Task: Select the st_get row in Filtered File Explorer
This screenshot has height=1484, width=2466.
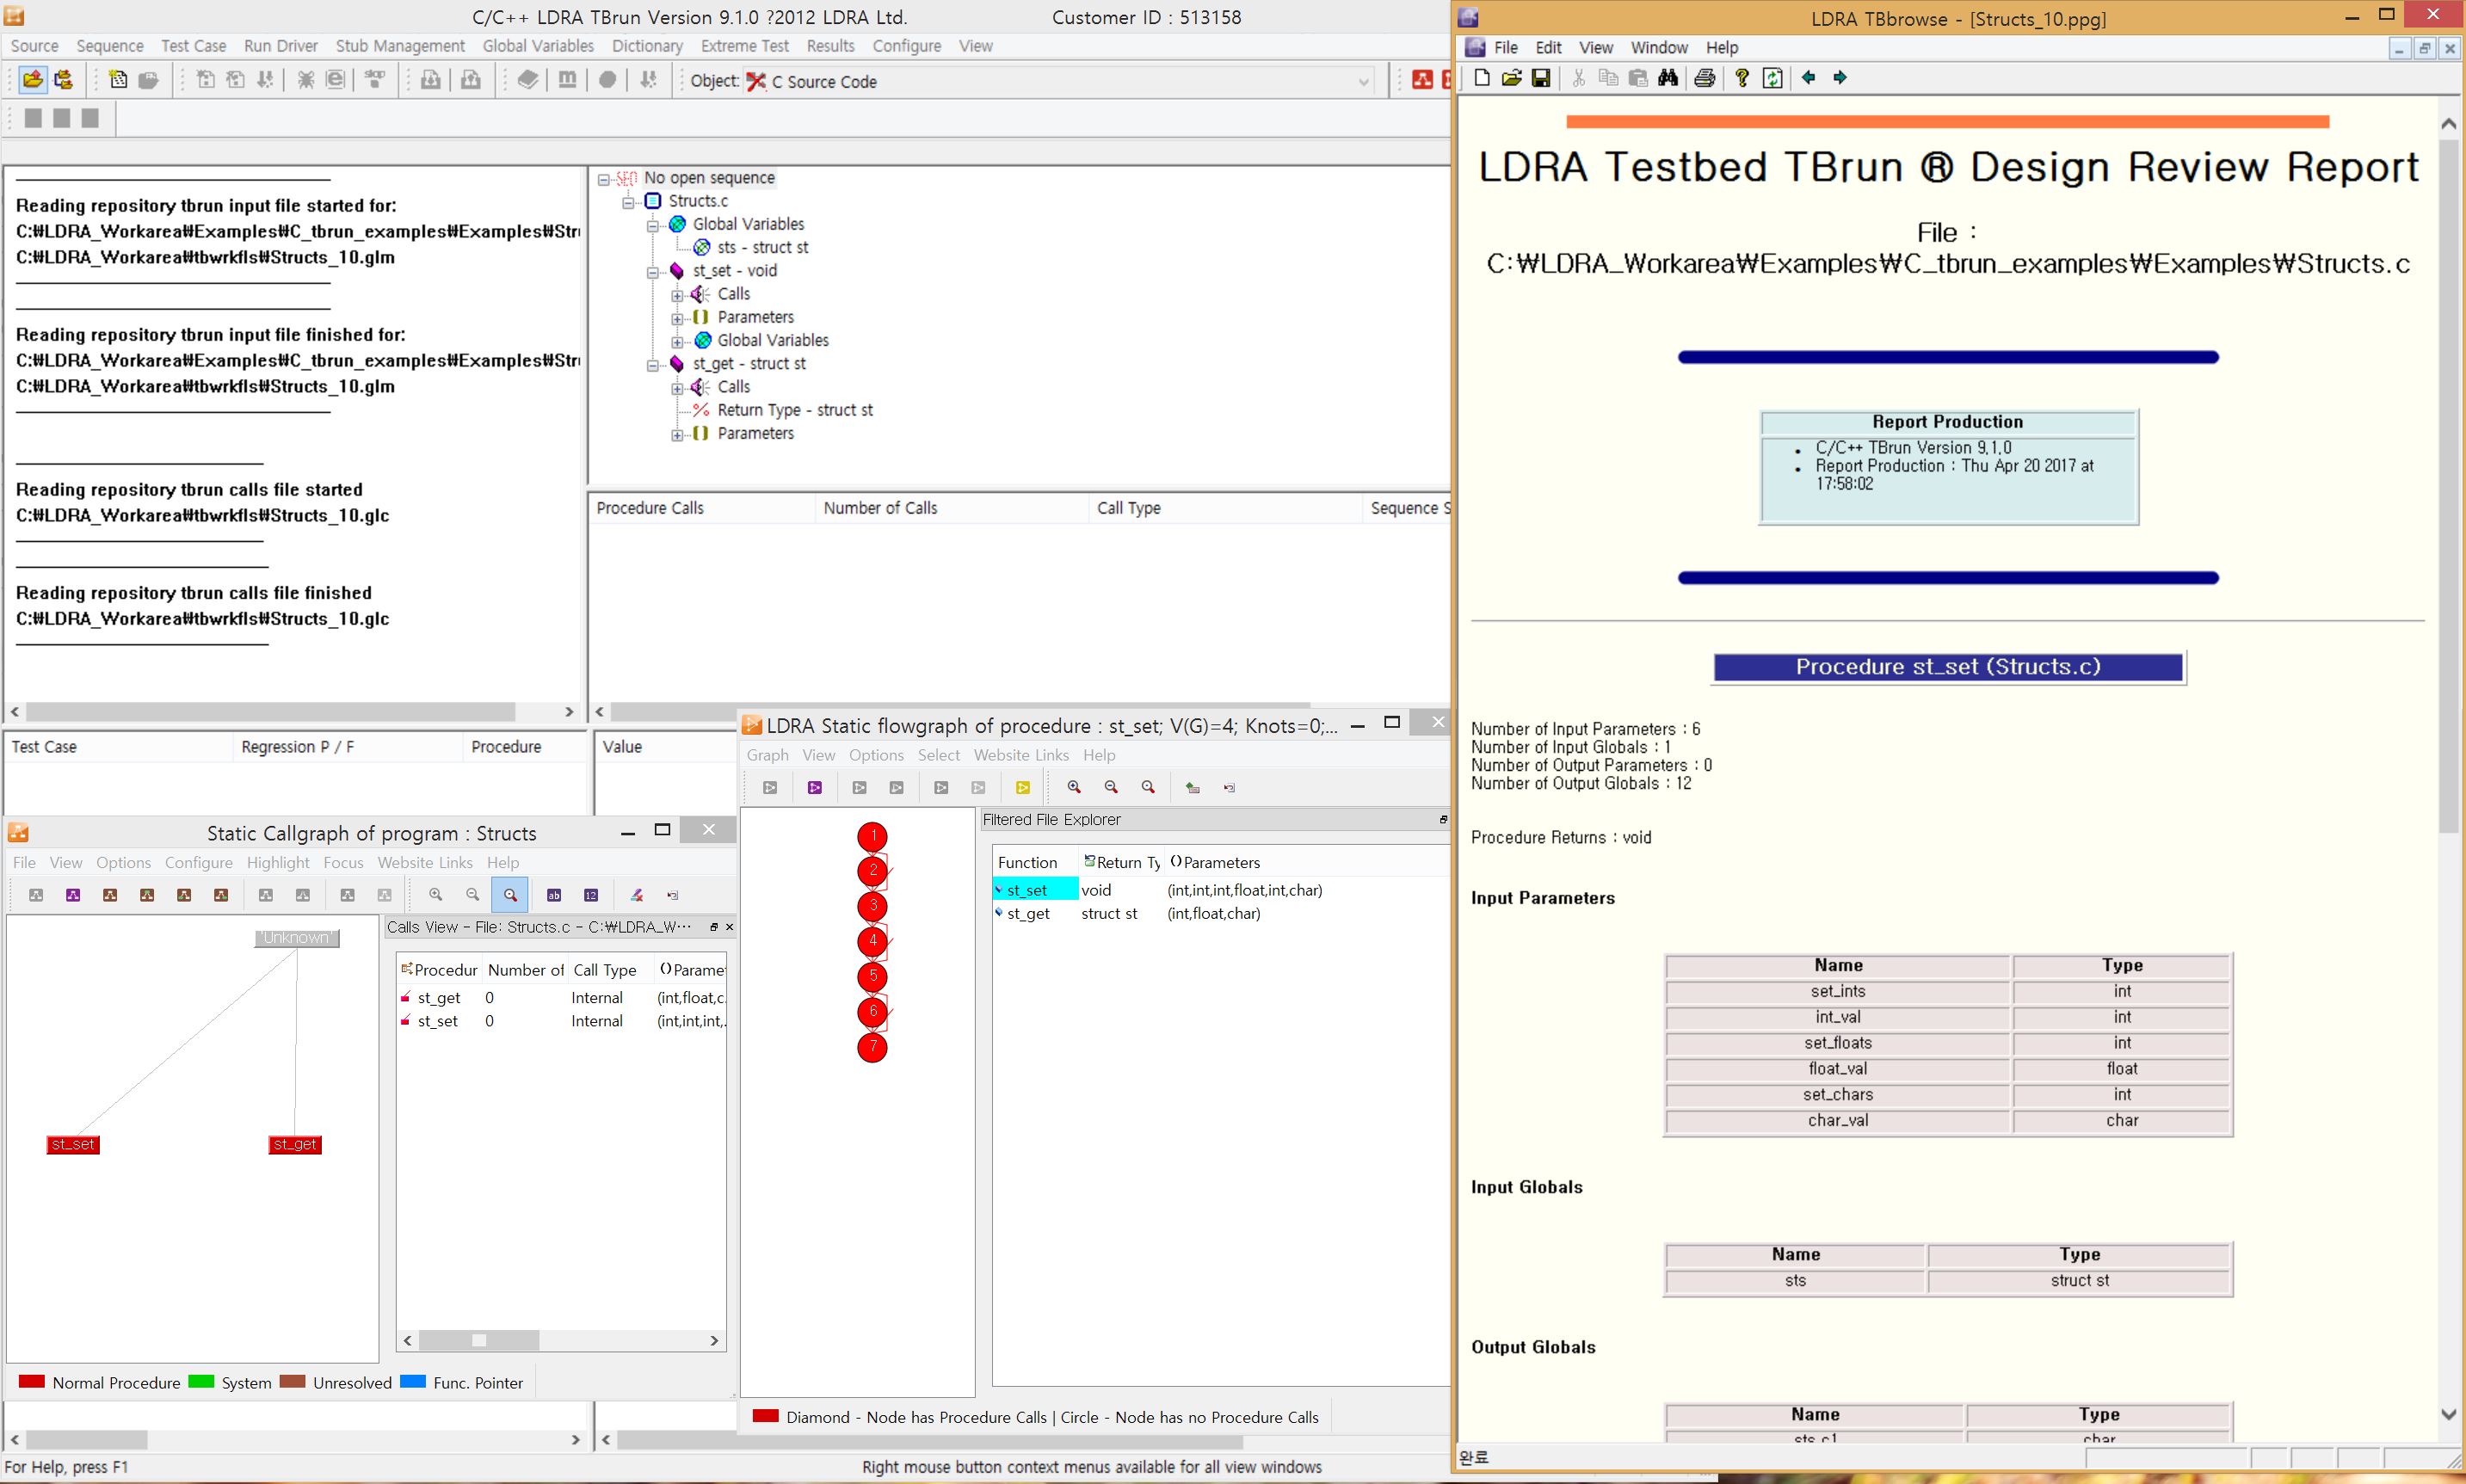Action: click(x=1220, y=913)
